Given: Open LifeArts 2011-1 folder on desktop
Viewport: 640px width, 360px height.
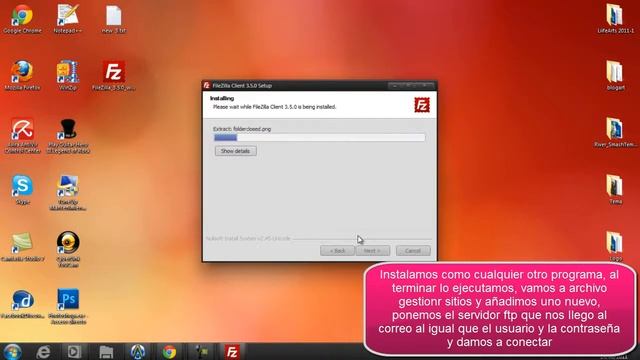Looking at the screenshot, I should (616, 19).
